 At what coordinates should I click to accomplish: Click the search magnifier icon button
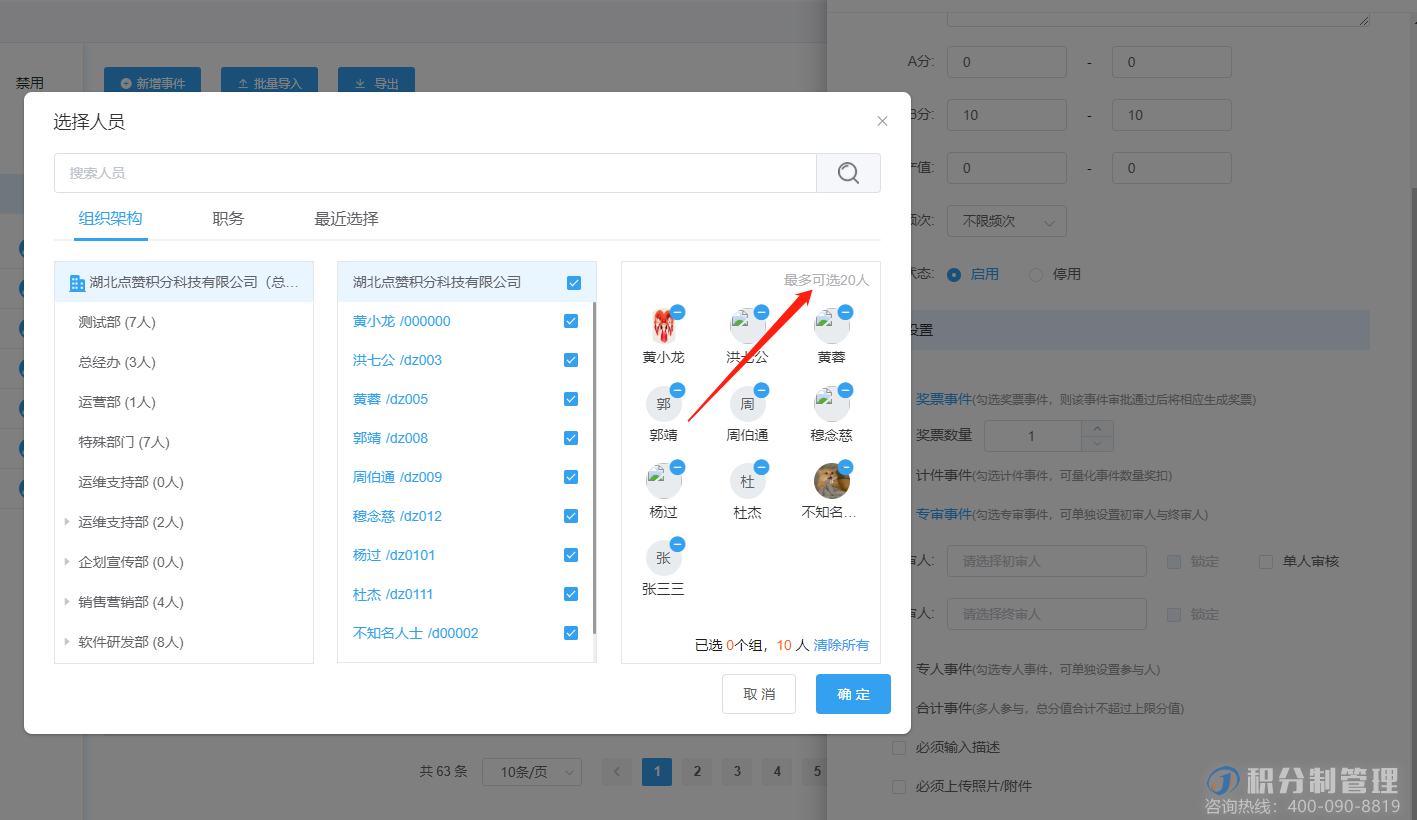(x=848, y=173)
